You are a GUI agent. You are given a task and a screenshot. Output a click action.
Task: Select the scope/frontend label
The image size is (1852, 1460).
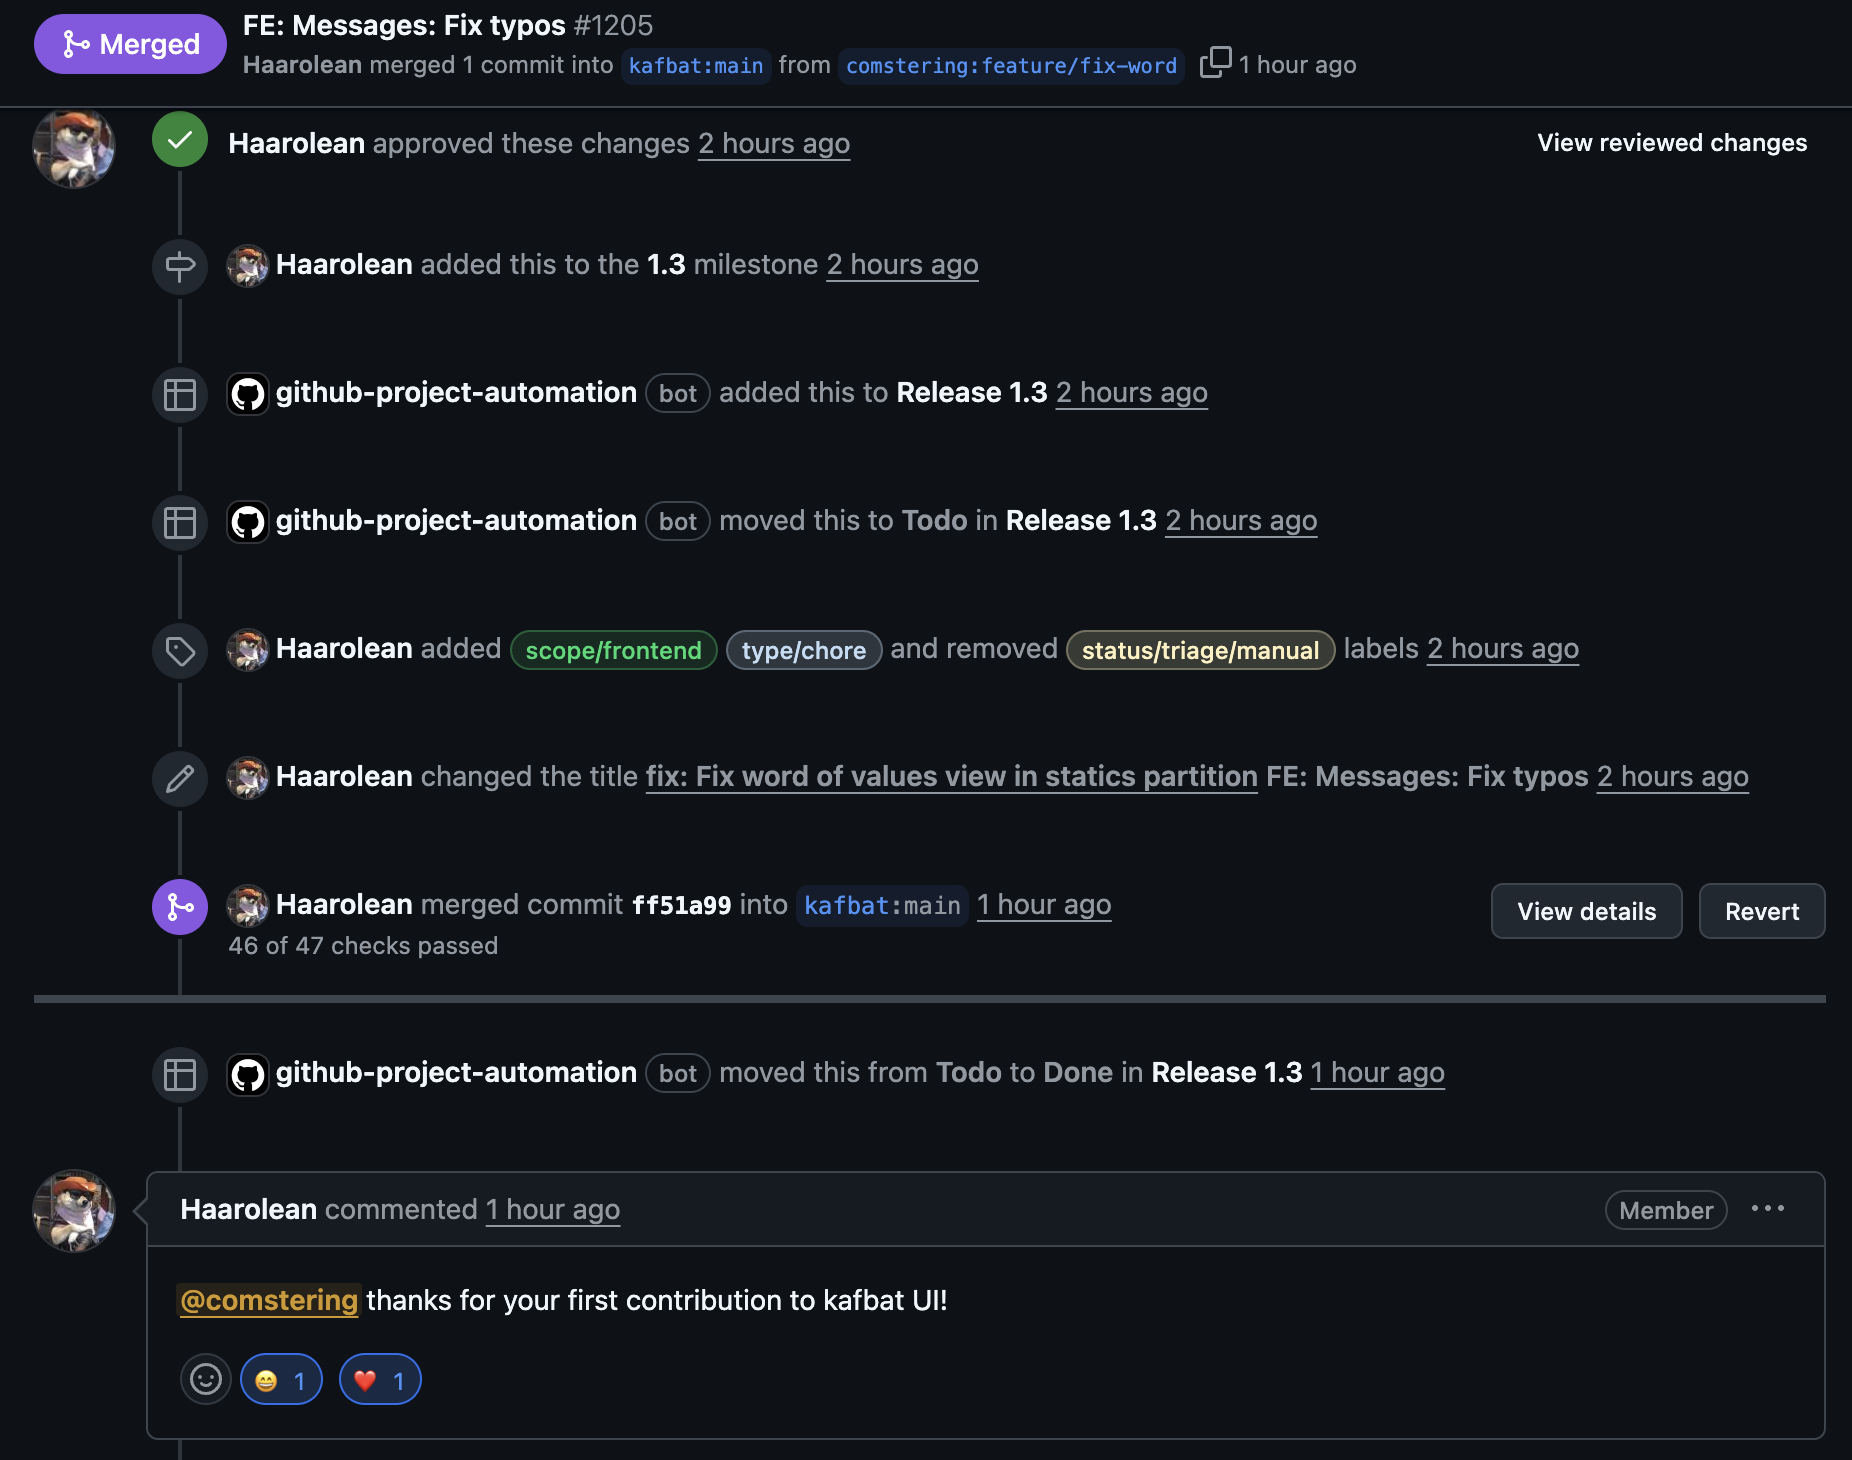[613, 650]
